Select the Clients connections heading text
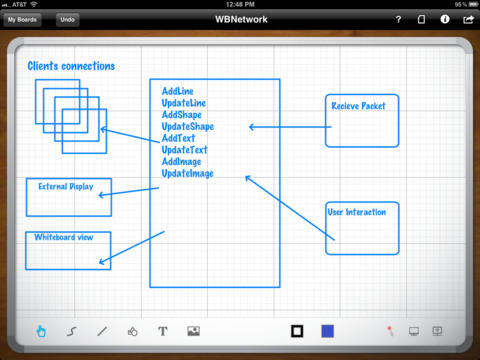 pyautogui.click(x=71, y=66)
